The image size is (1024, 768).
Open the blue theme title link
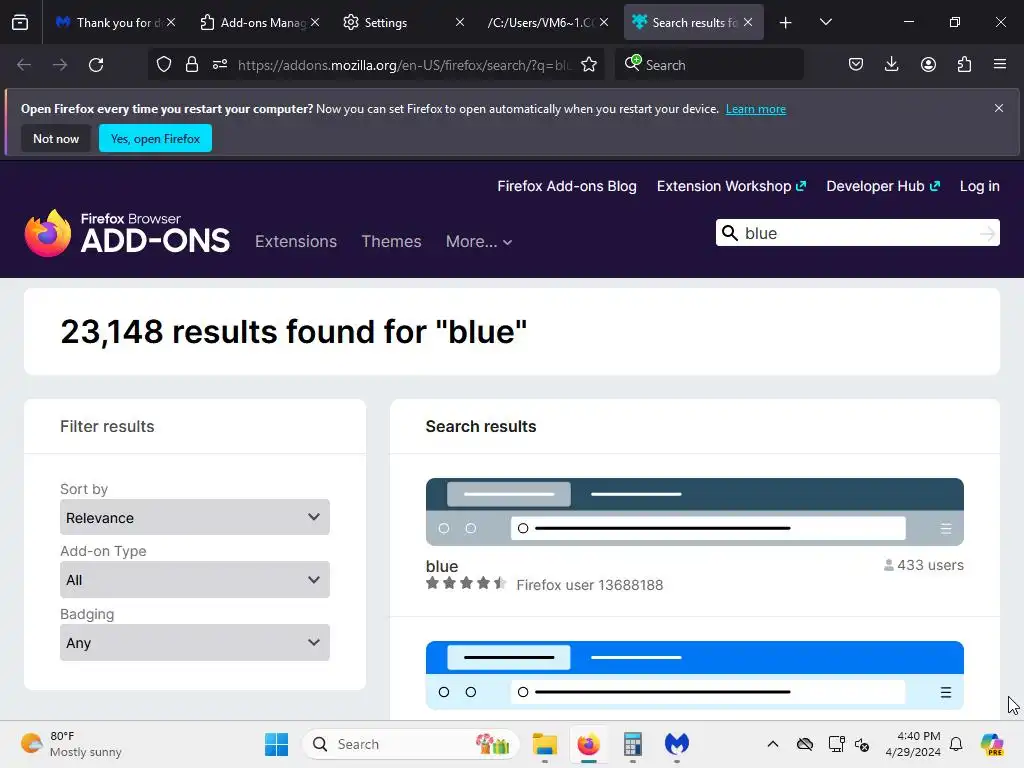[x=442, y=566]
